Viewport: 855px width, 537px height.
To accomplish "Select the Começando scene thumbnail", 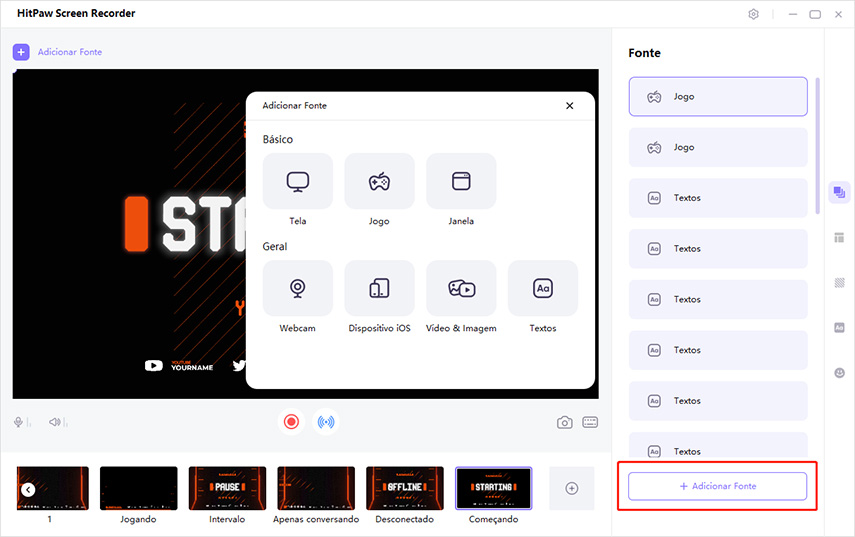I will pyautogui.click(x=493, y=488).
